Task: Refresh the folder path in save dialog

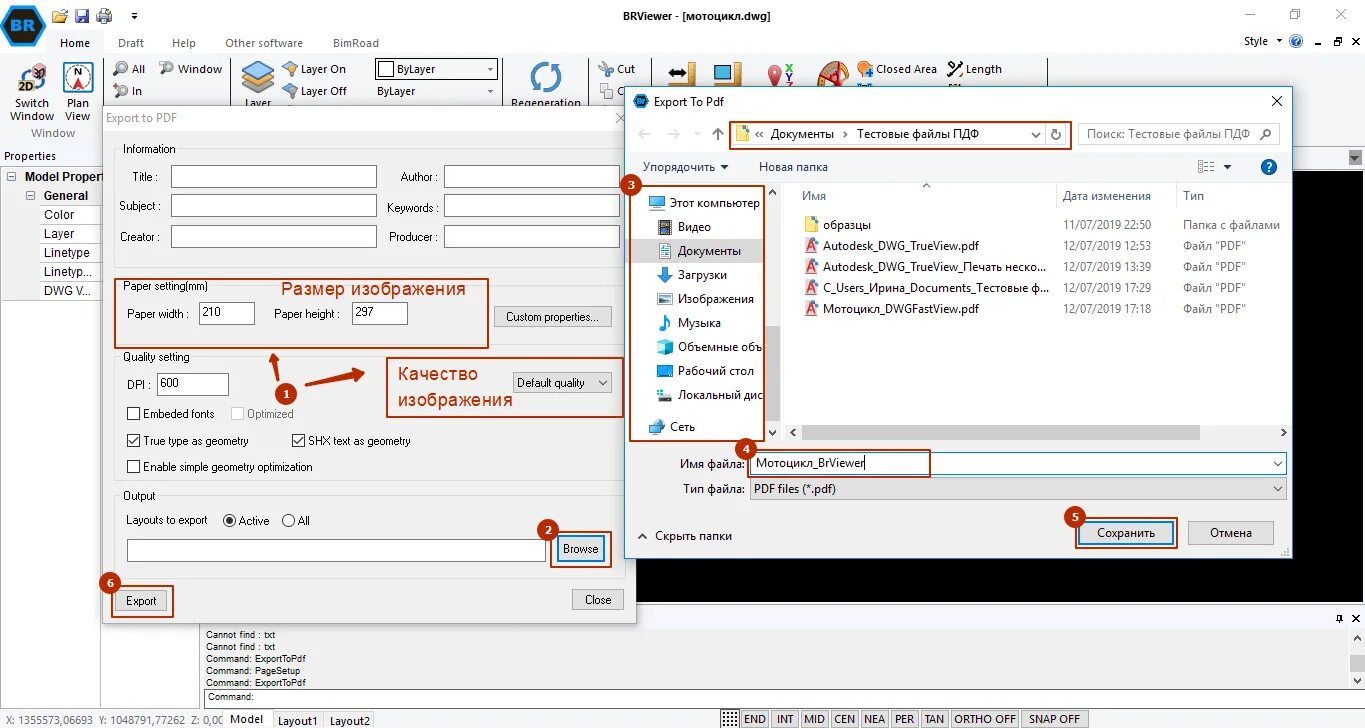Action: tap(1056, 134)
